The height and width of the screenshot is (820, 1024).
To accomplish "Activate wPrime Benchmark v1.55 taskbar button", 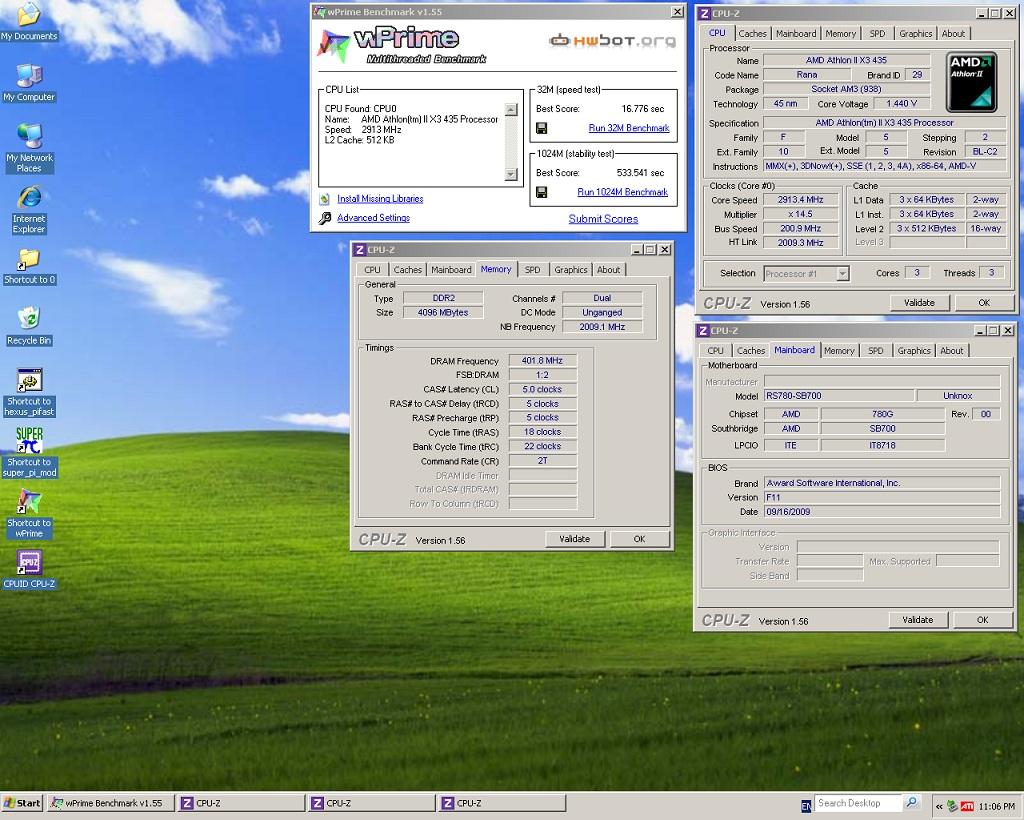I will 111,803.
